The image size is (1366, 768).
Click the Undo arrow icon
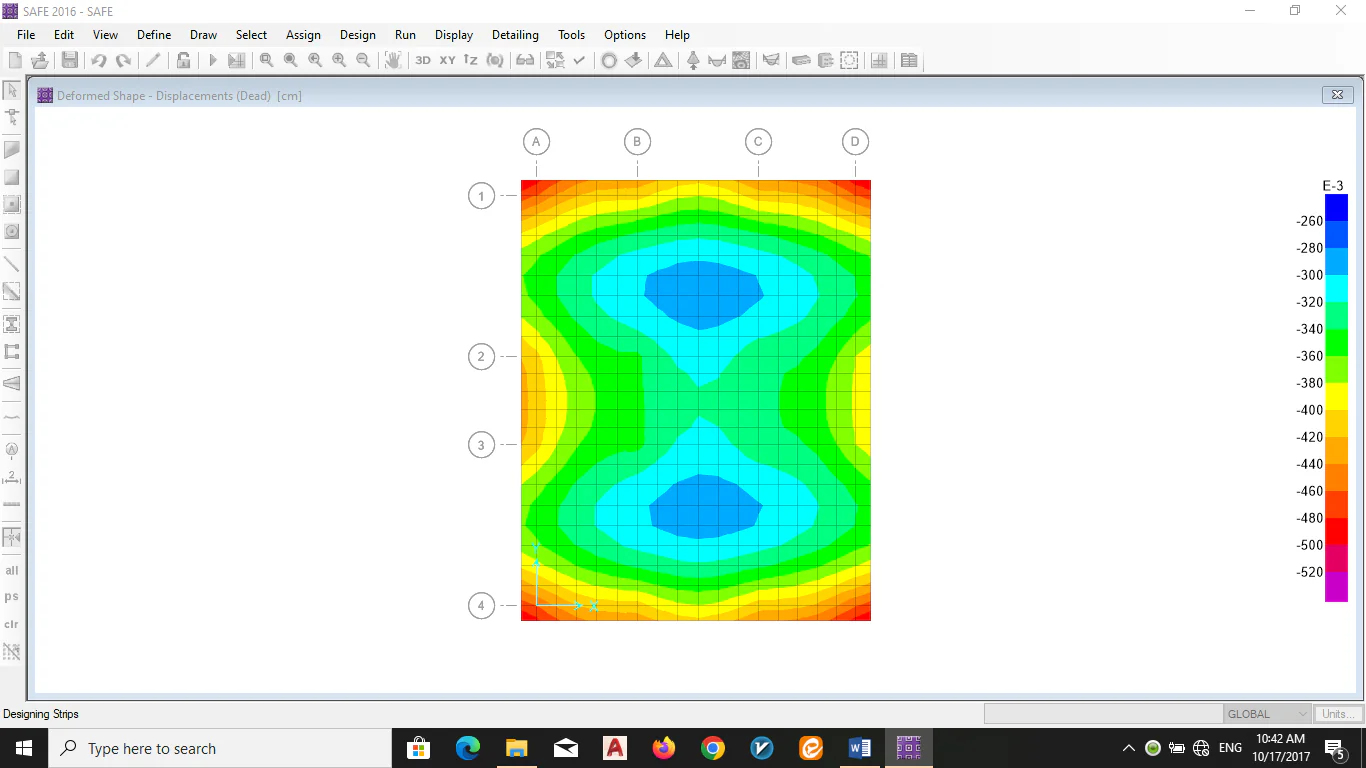(99, 60)
